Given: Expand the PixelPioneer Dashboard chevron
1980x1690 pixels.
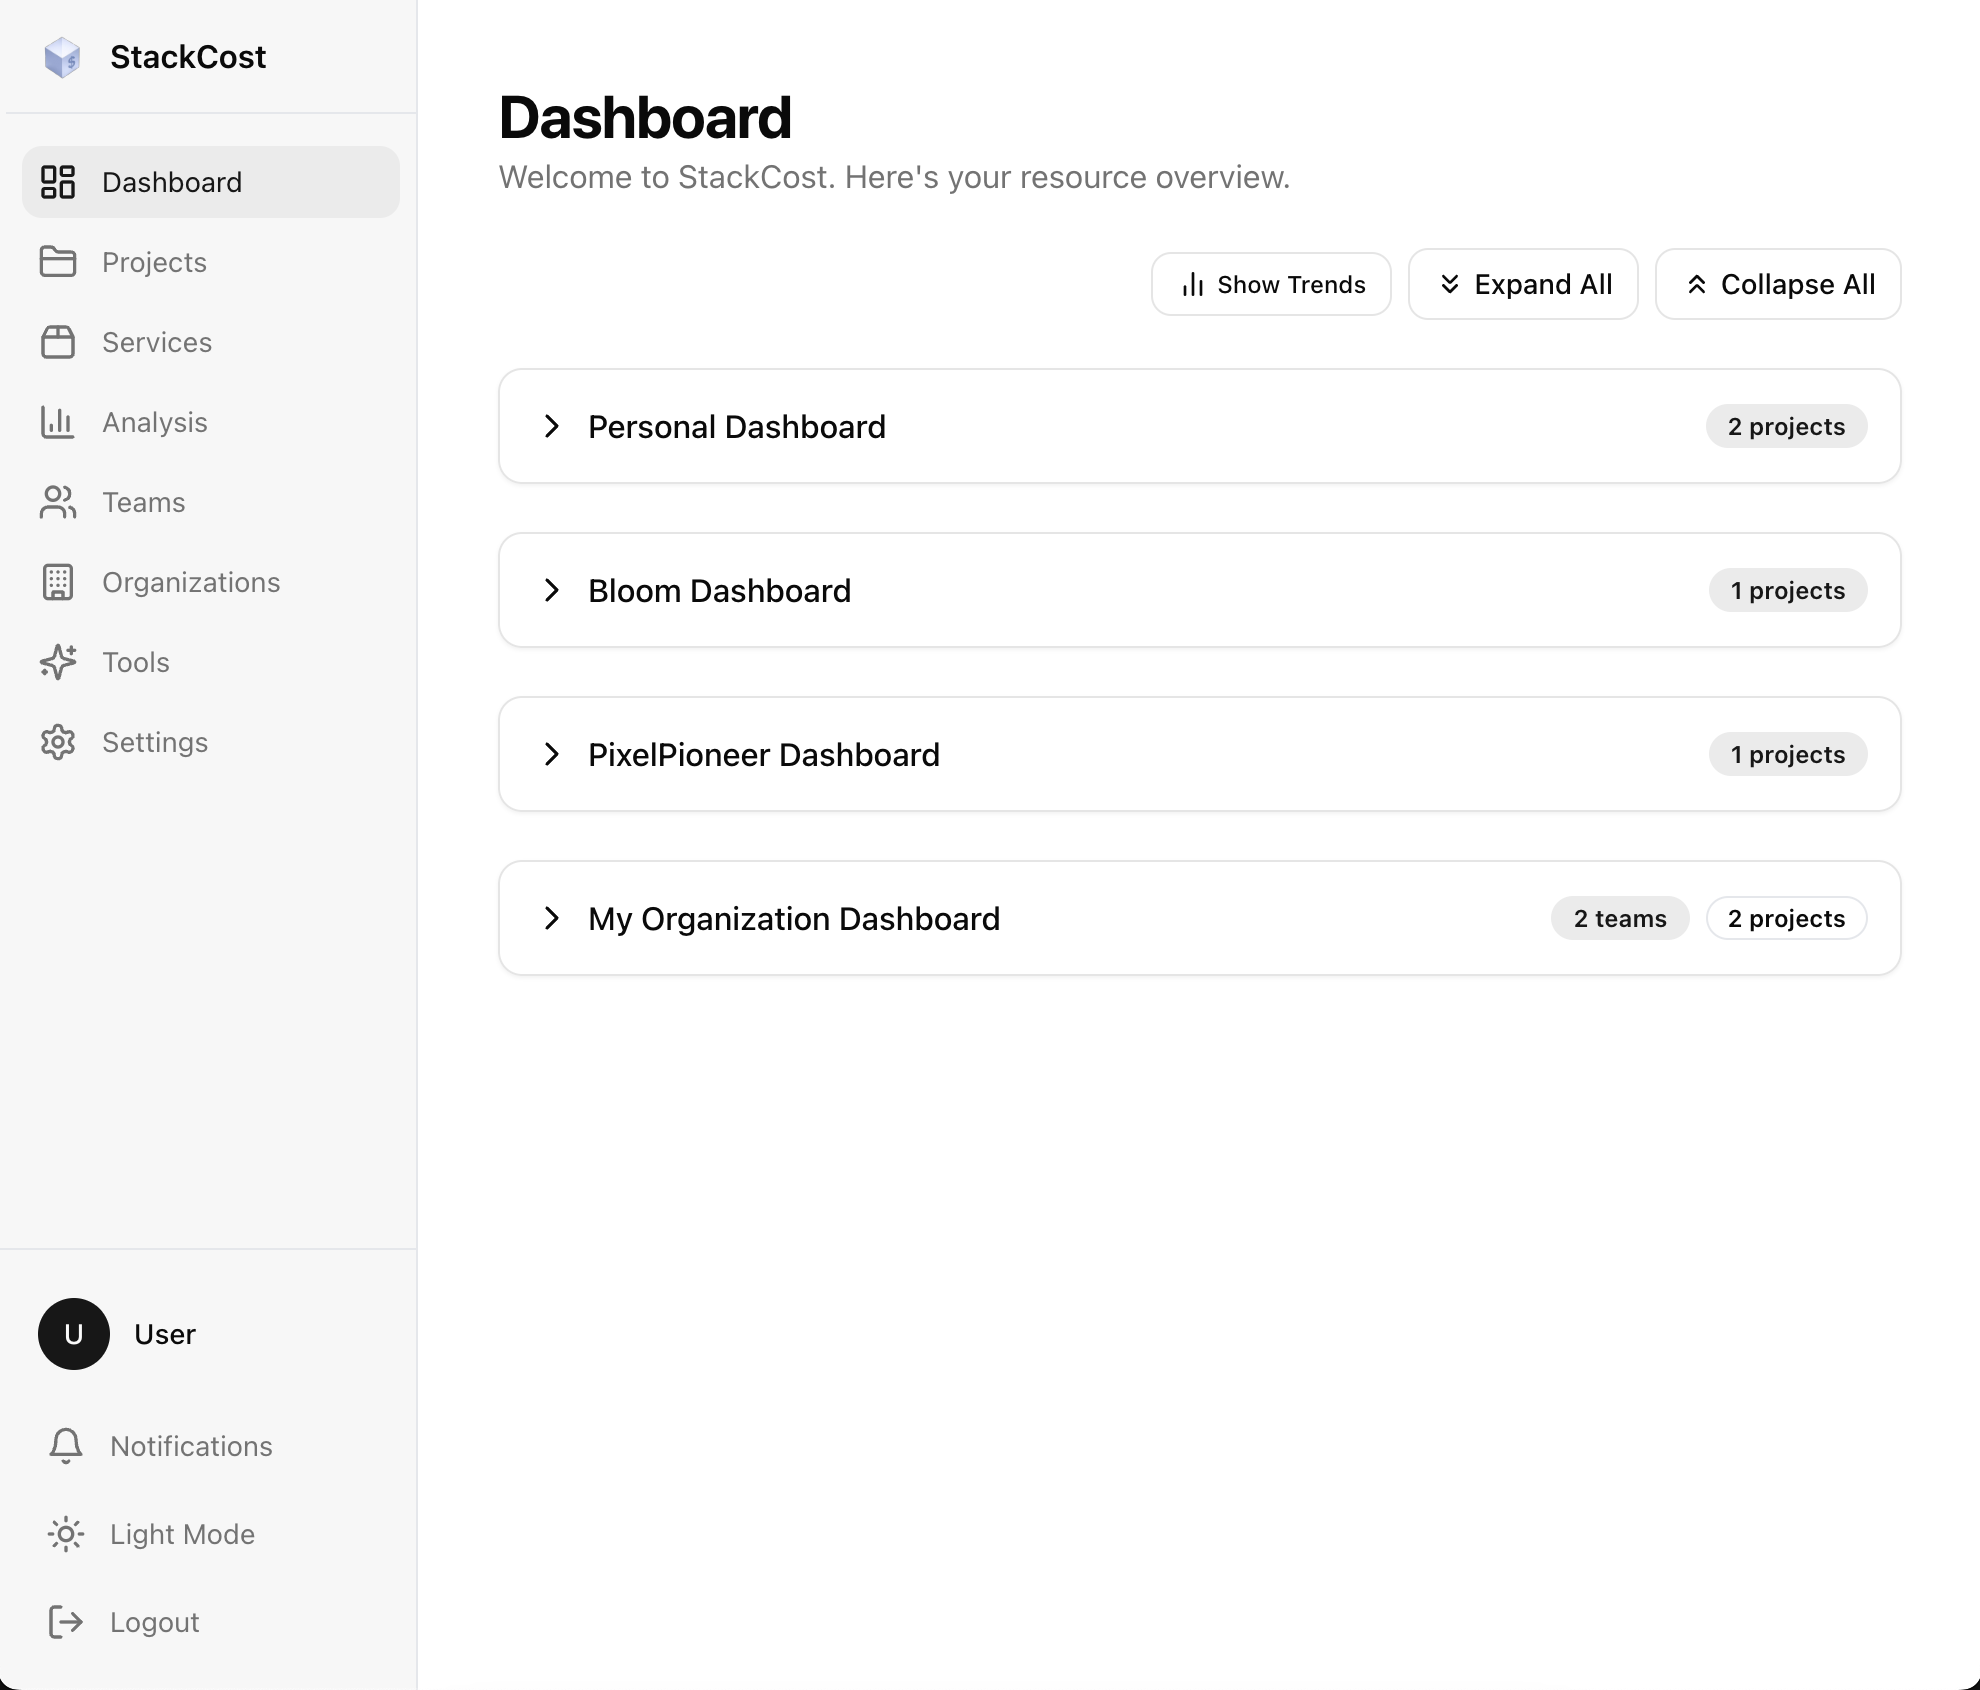Looking at the screenshot, I should coord(552,754).
